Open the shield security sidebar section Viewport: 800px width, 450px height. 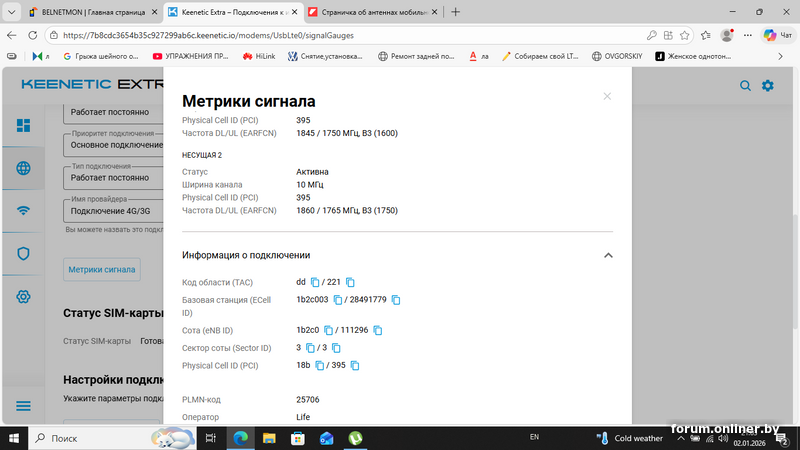click(23, 254)
